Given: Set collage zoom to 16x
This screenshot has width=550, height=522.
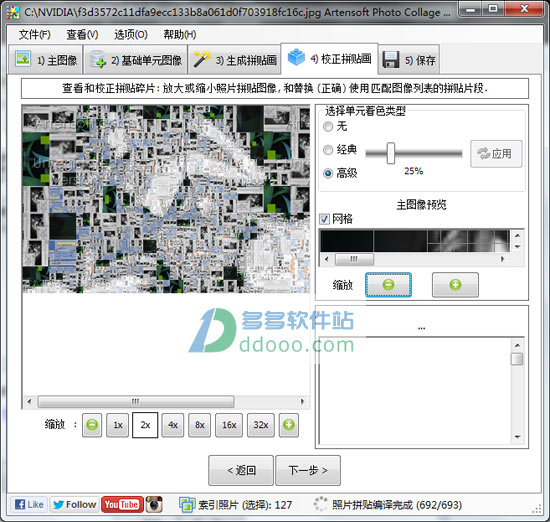Looking at the screenshot, I should tap(229, 425).
